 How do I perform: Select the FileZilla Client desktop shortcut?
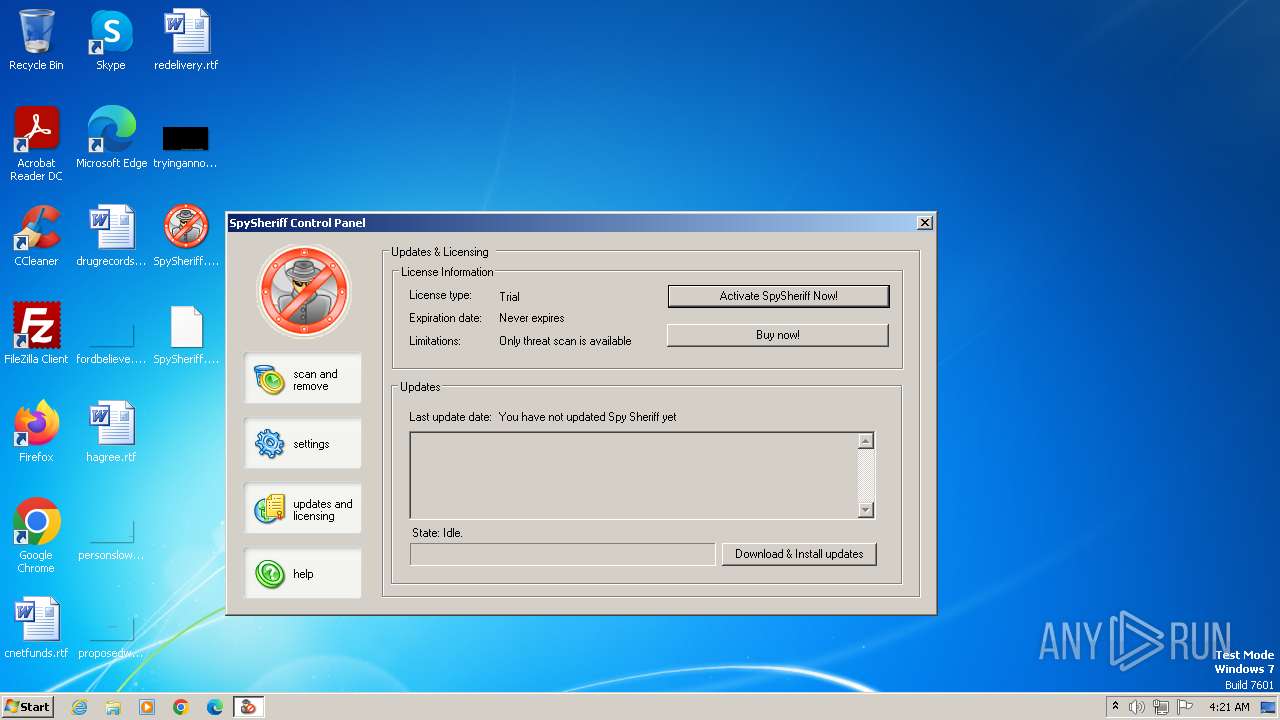tap(36, 334)
